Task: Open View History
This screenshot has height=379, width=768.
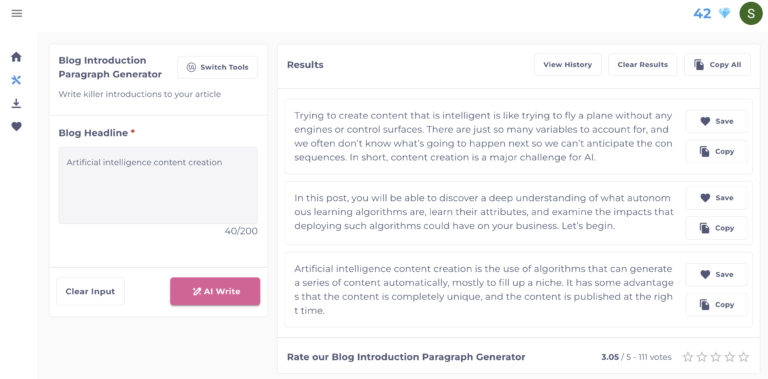Action: 568,65
